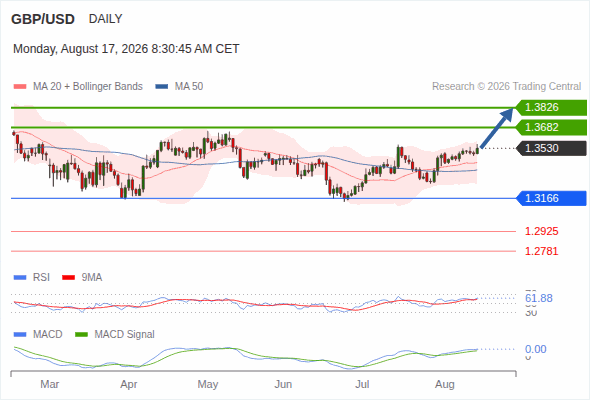Select the 1.3682 resistance price tag

(551, 127)
